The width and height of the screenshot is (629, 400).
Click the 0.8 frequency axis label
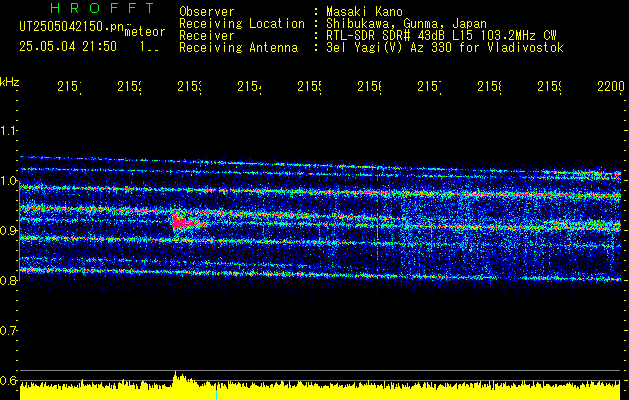click(x=9, y=280)
